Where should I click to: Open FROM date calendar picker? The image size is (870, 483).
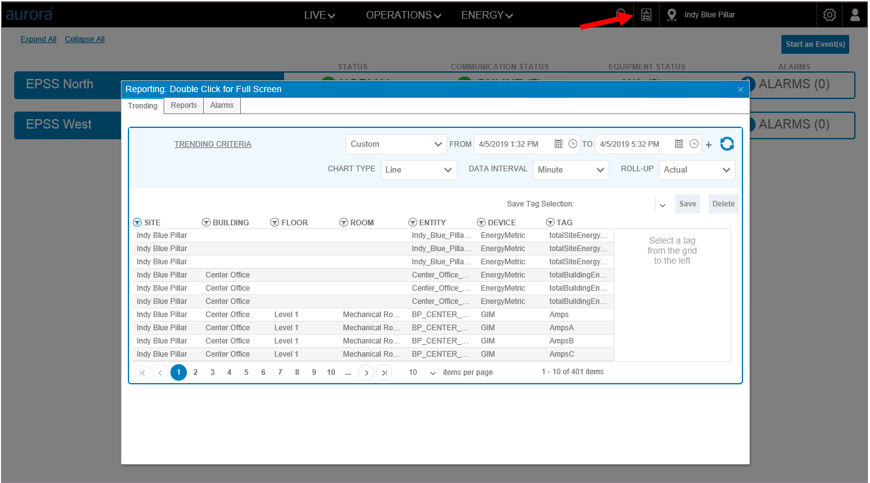point(558,144)
